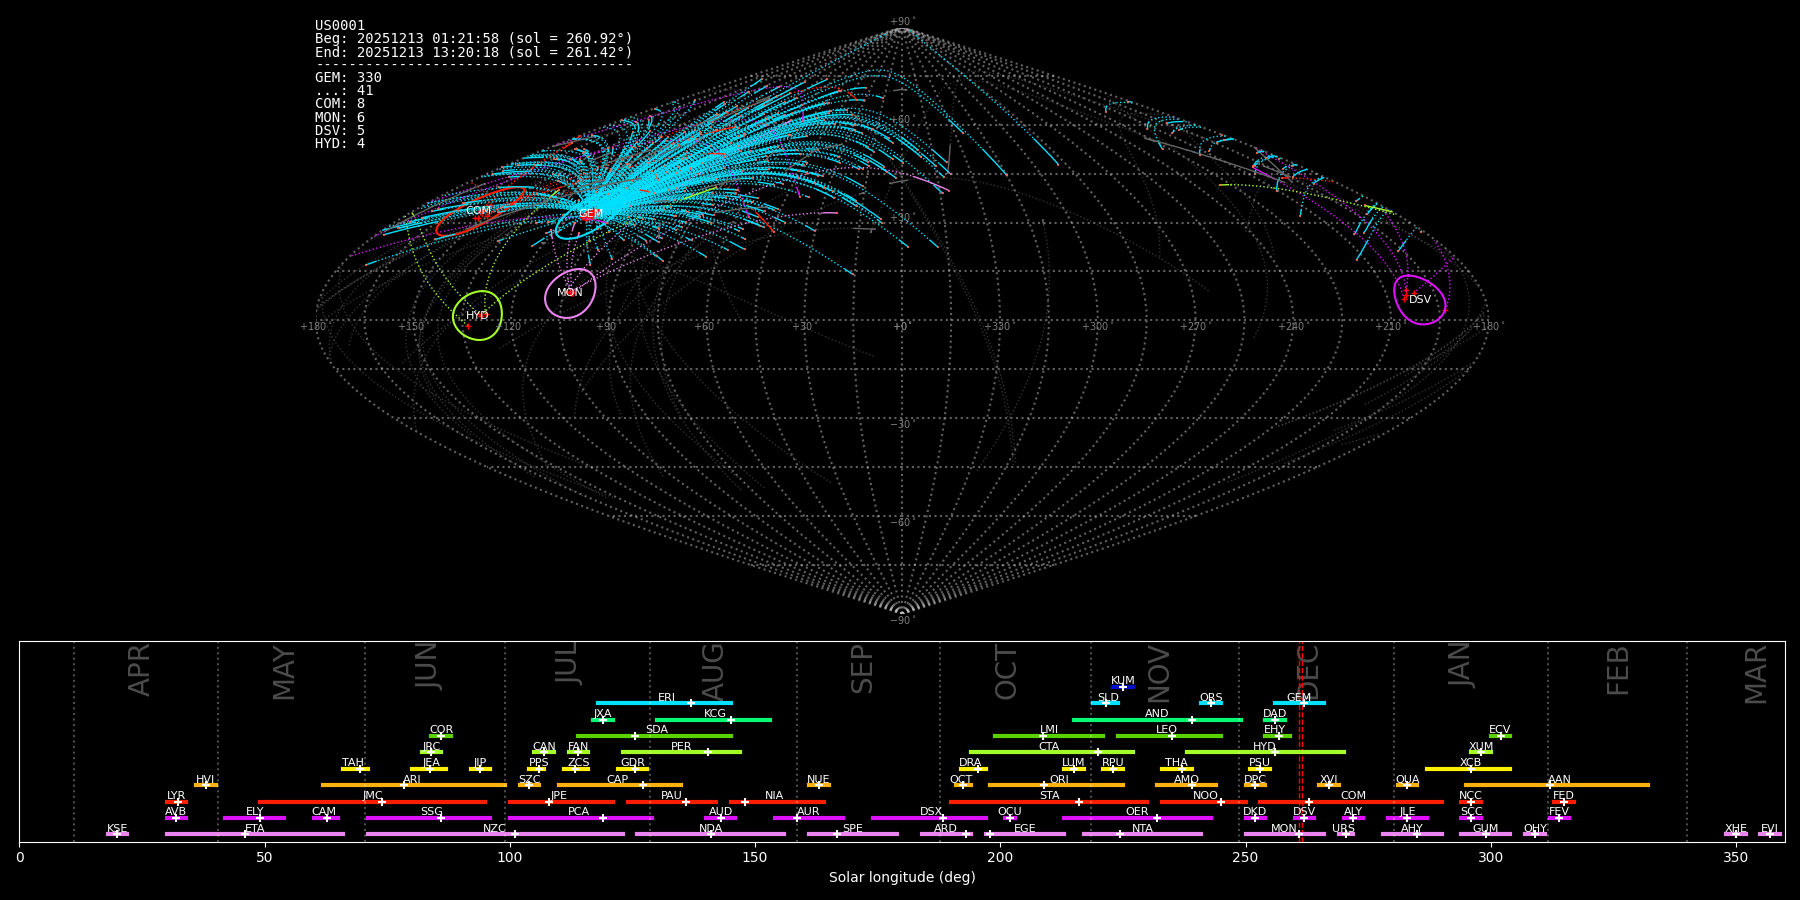
Task: Click the red STA shower bar
Action: click(1049, 801)
